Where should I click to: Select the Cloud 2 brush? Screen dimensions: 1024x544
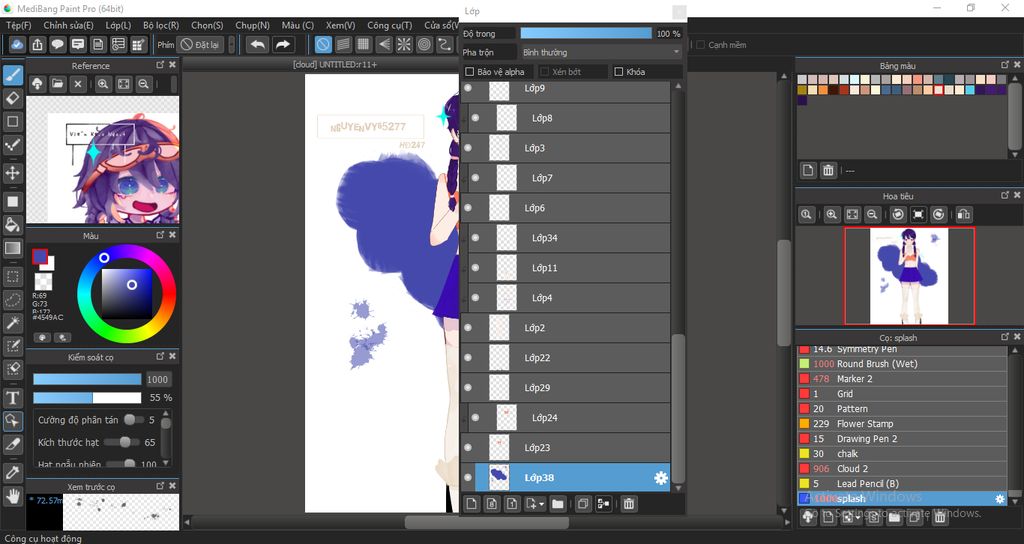coord(902,469)
